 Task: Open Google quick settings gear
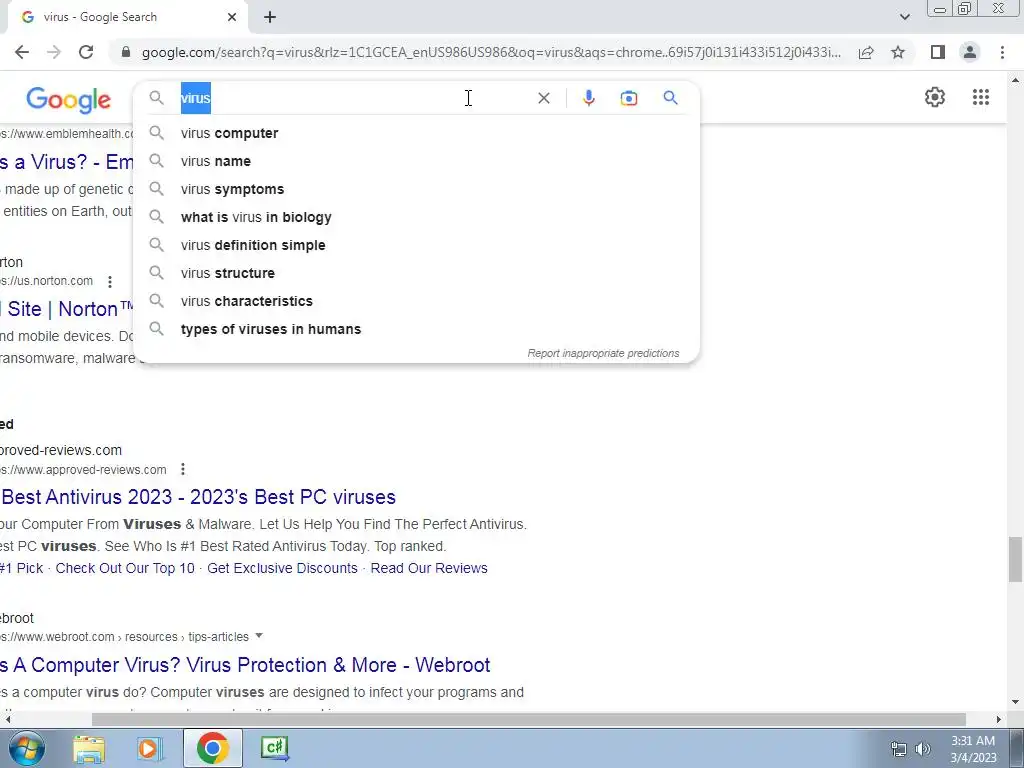click(x=935, y=97)
